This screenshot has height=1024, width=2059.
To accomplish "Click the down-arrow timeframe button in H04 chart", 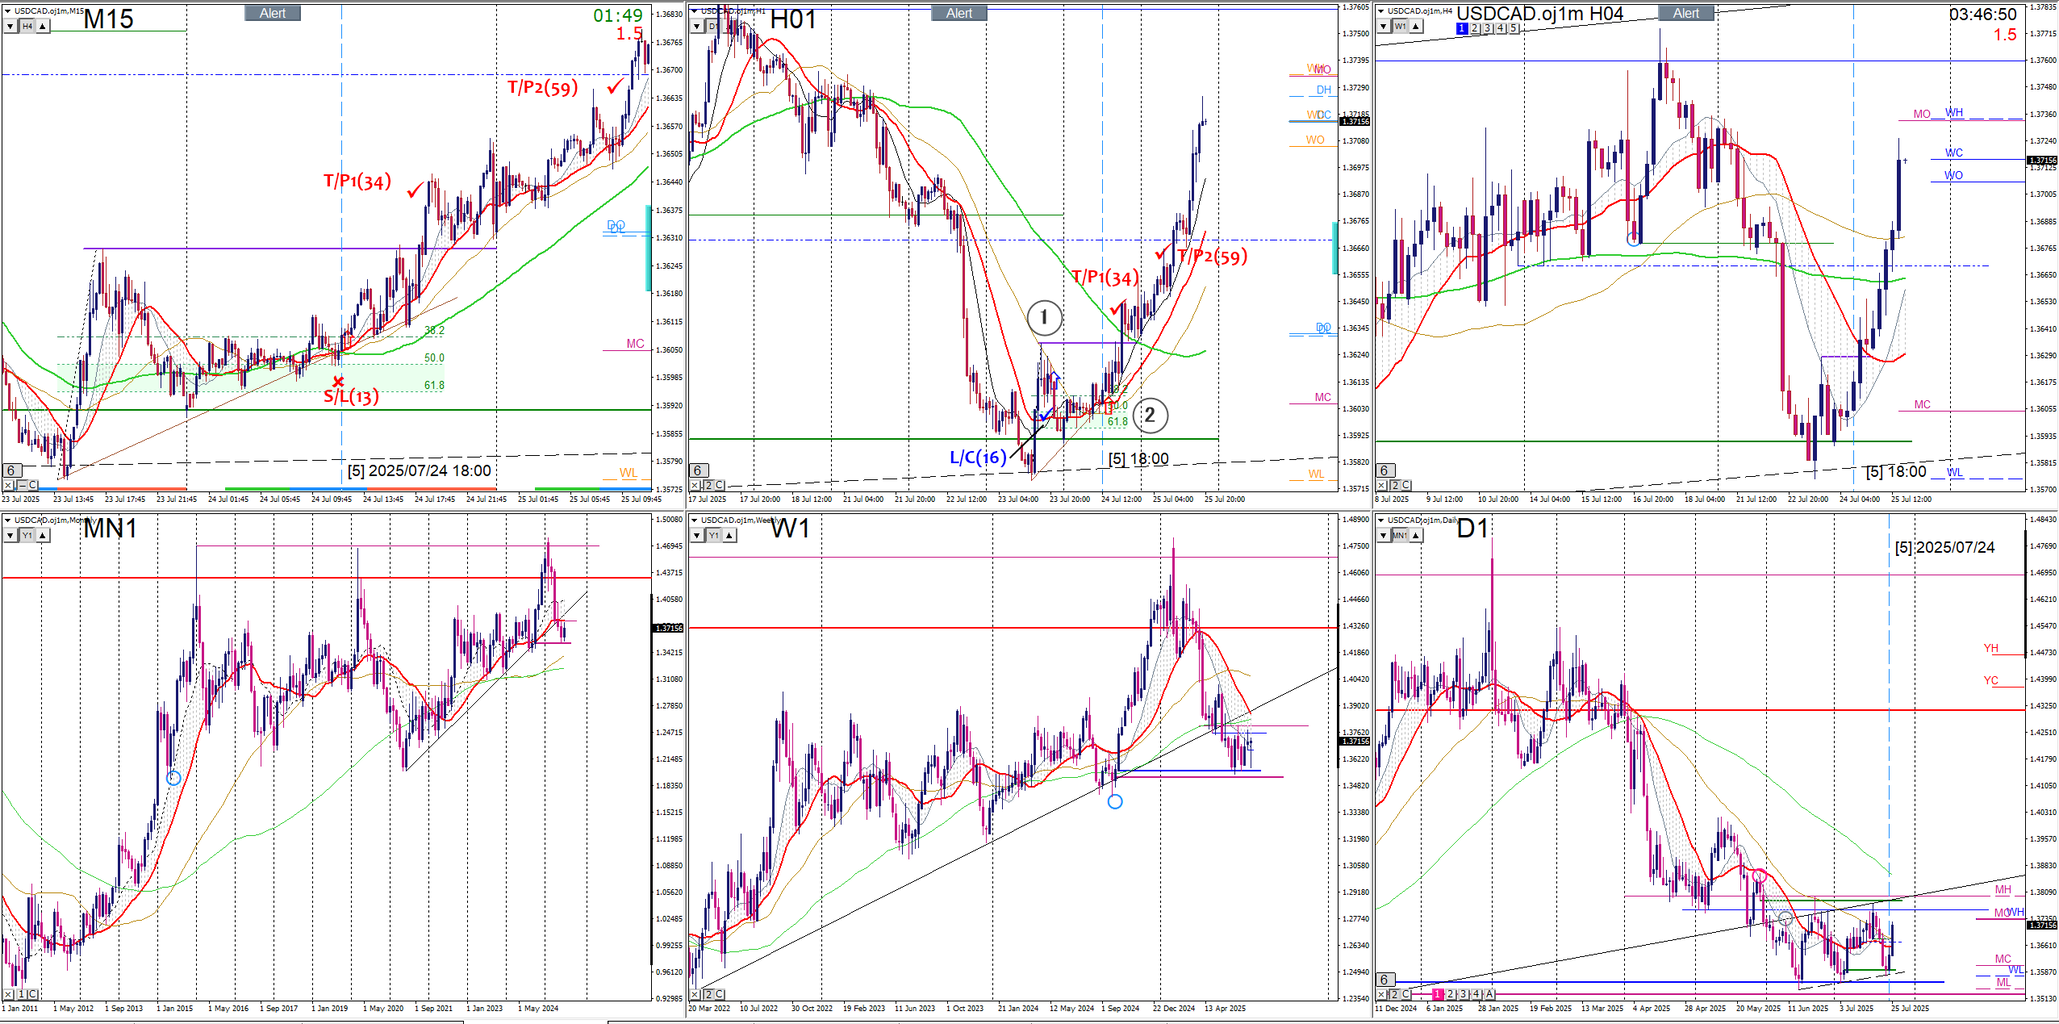I will [x=1384, y=27].
